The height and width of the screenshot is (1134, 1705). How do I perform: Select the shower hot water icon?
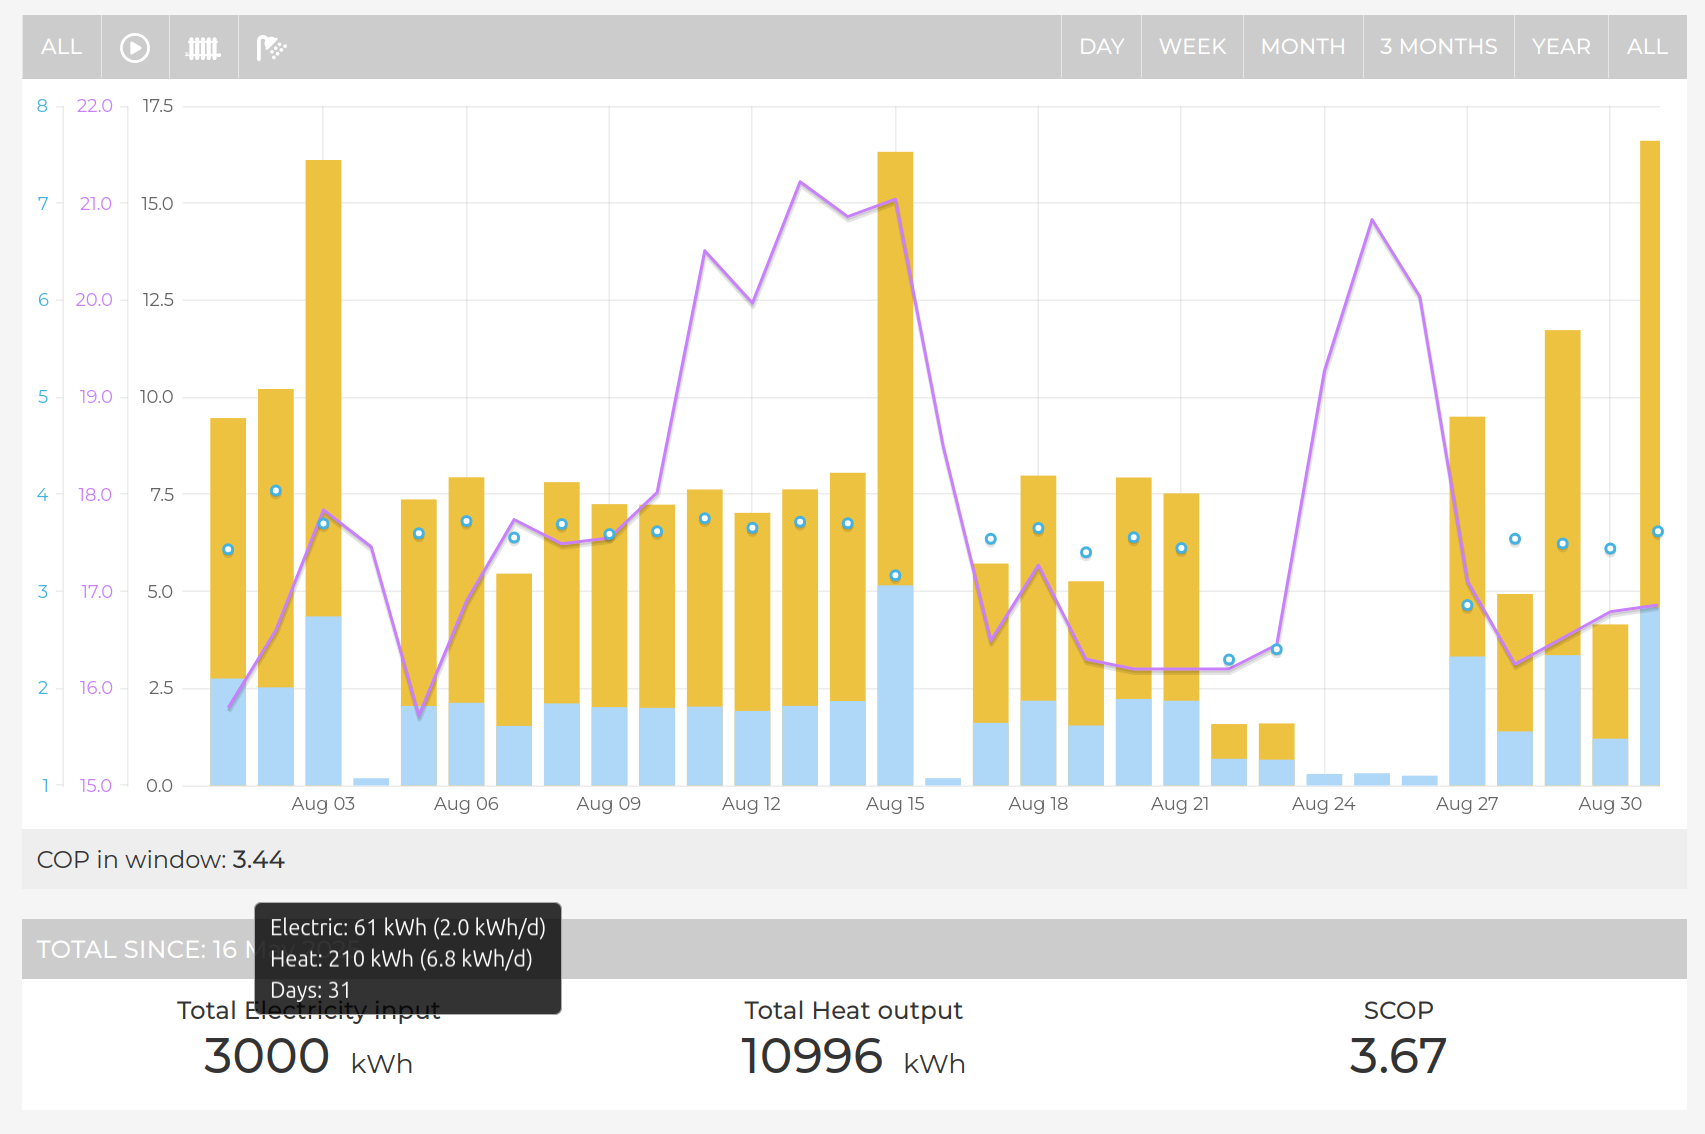point(271,47)
